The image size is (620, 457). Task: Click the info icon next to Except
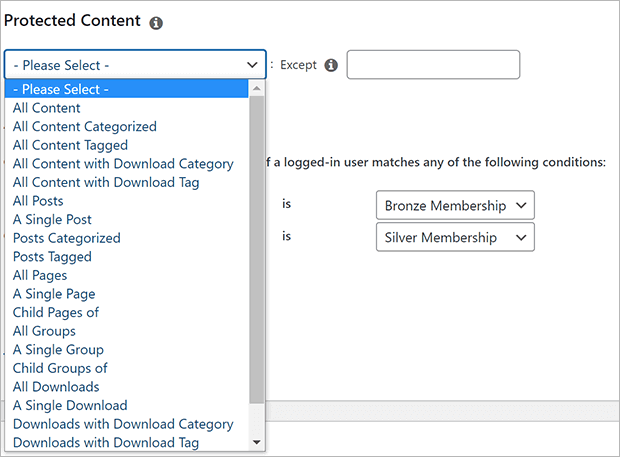pyautogui.click(x=331, y=65)
